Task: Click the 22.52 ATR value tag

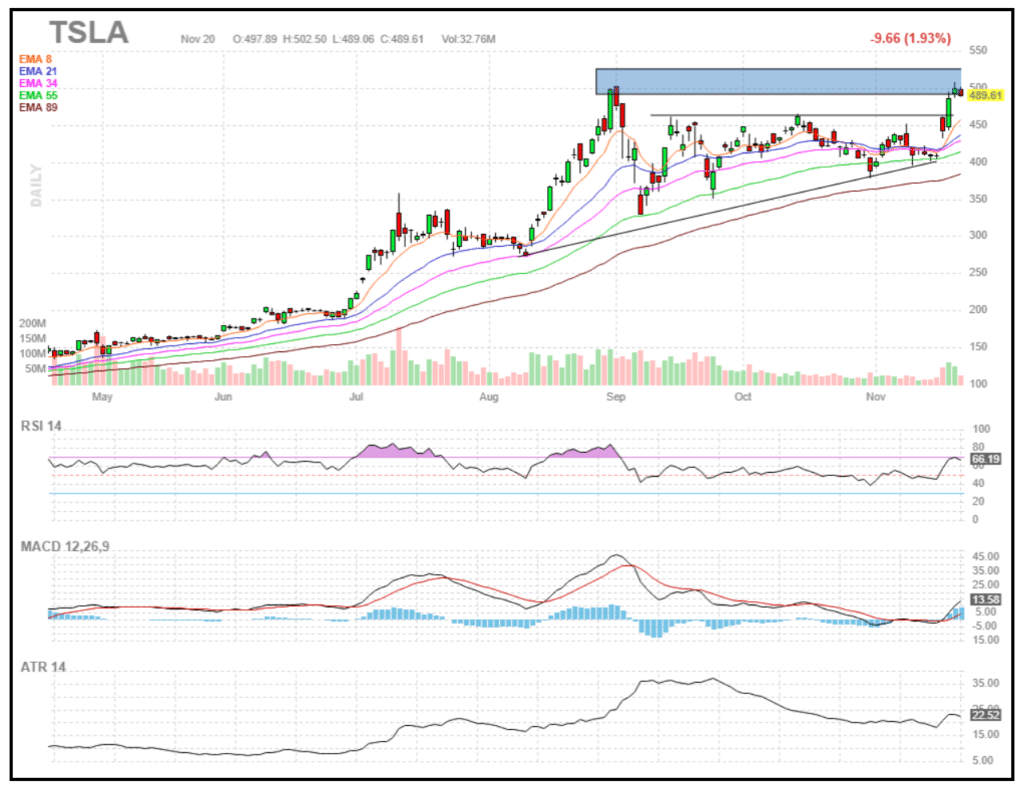Action: pos(985,715)
